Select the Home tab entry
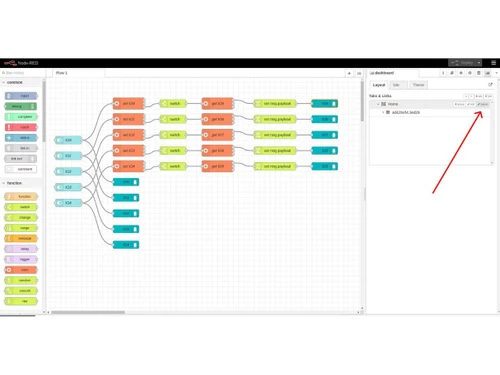 (393, 104)
